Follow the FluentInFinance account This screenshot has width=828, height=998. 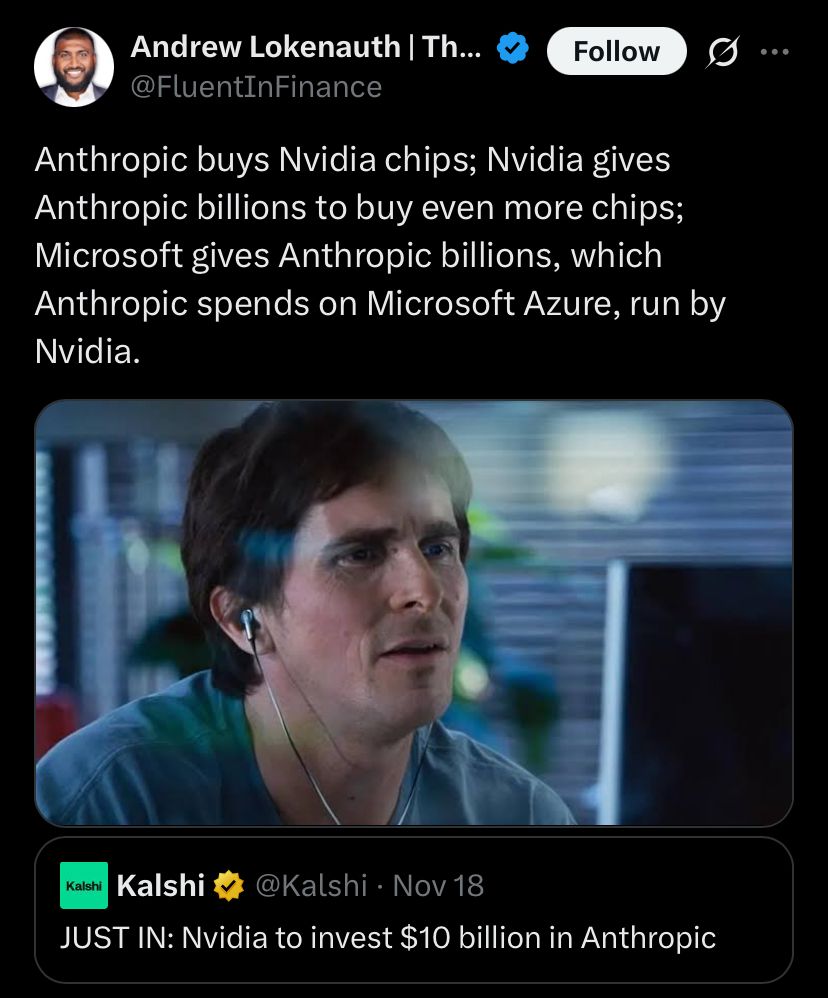click(x=616, y=51)
